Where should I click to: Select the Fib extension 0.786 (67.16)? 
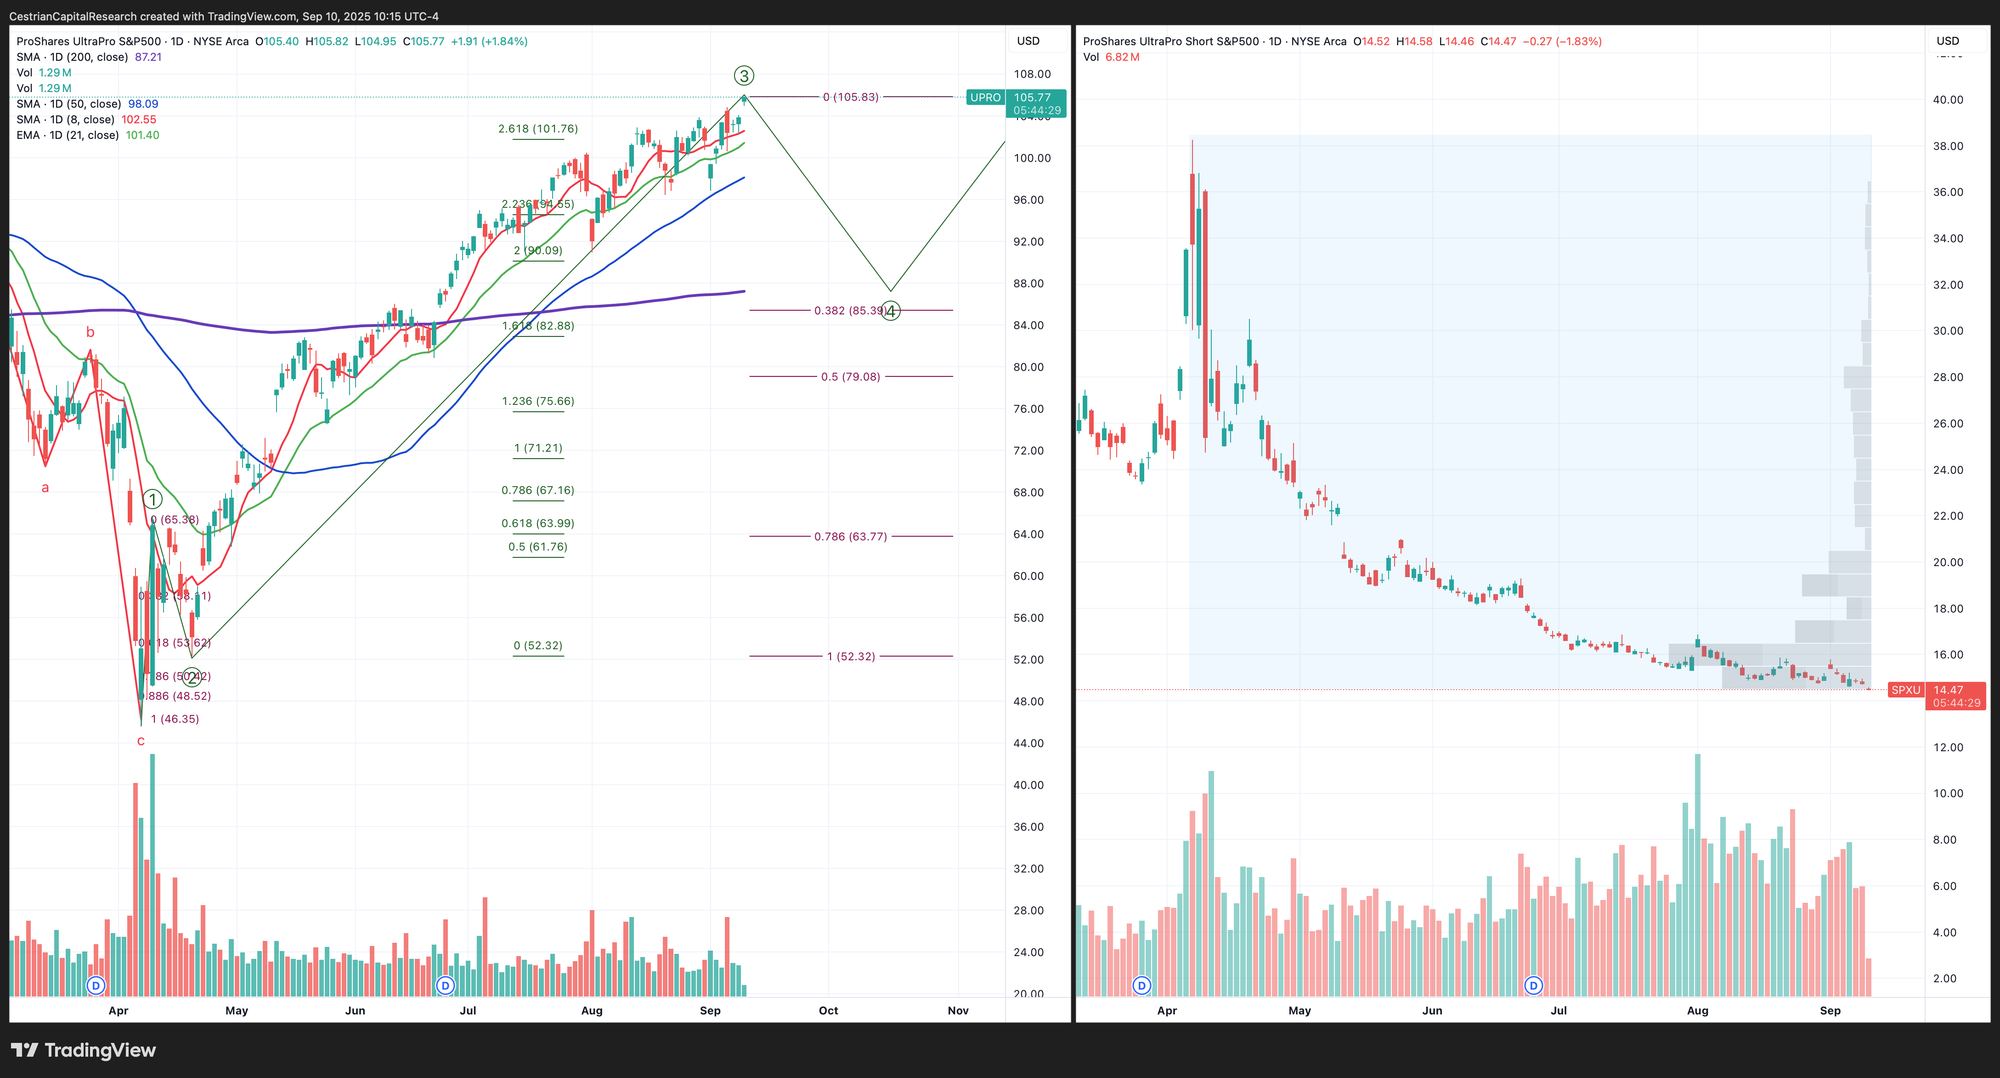click(538, 491)
